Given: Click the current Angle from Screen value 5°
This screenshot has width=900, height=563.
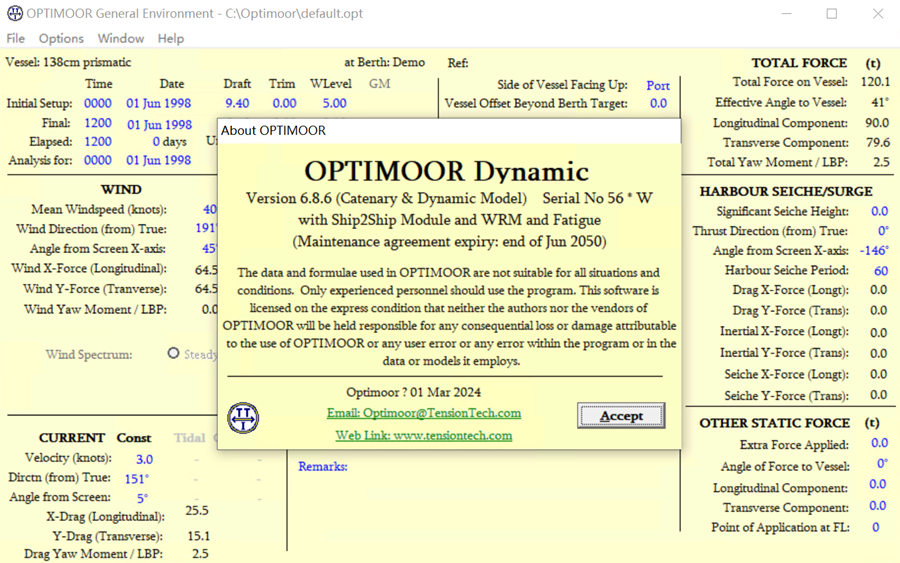Looking at the screenshot, I should [x=142, y=498].
